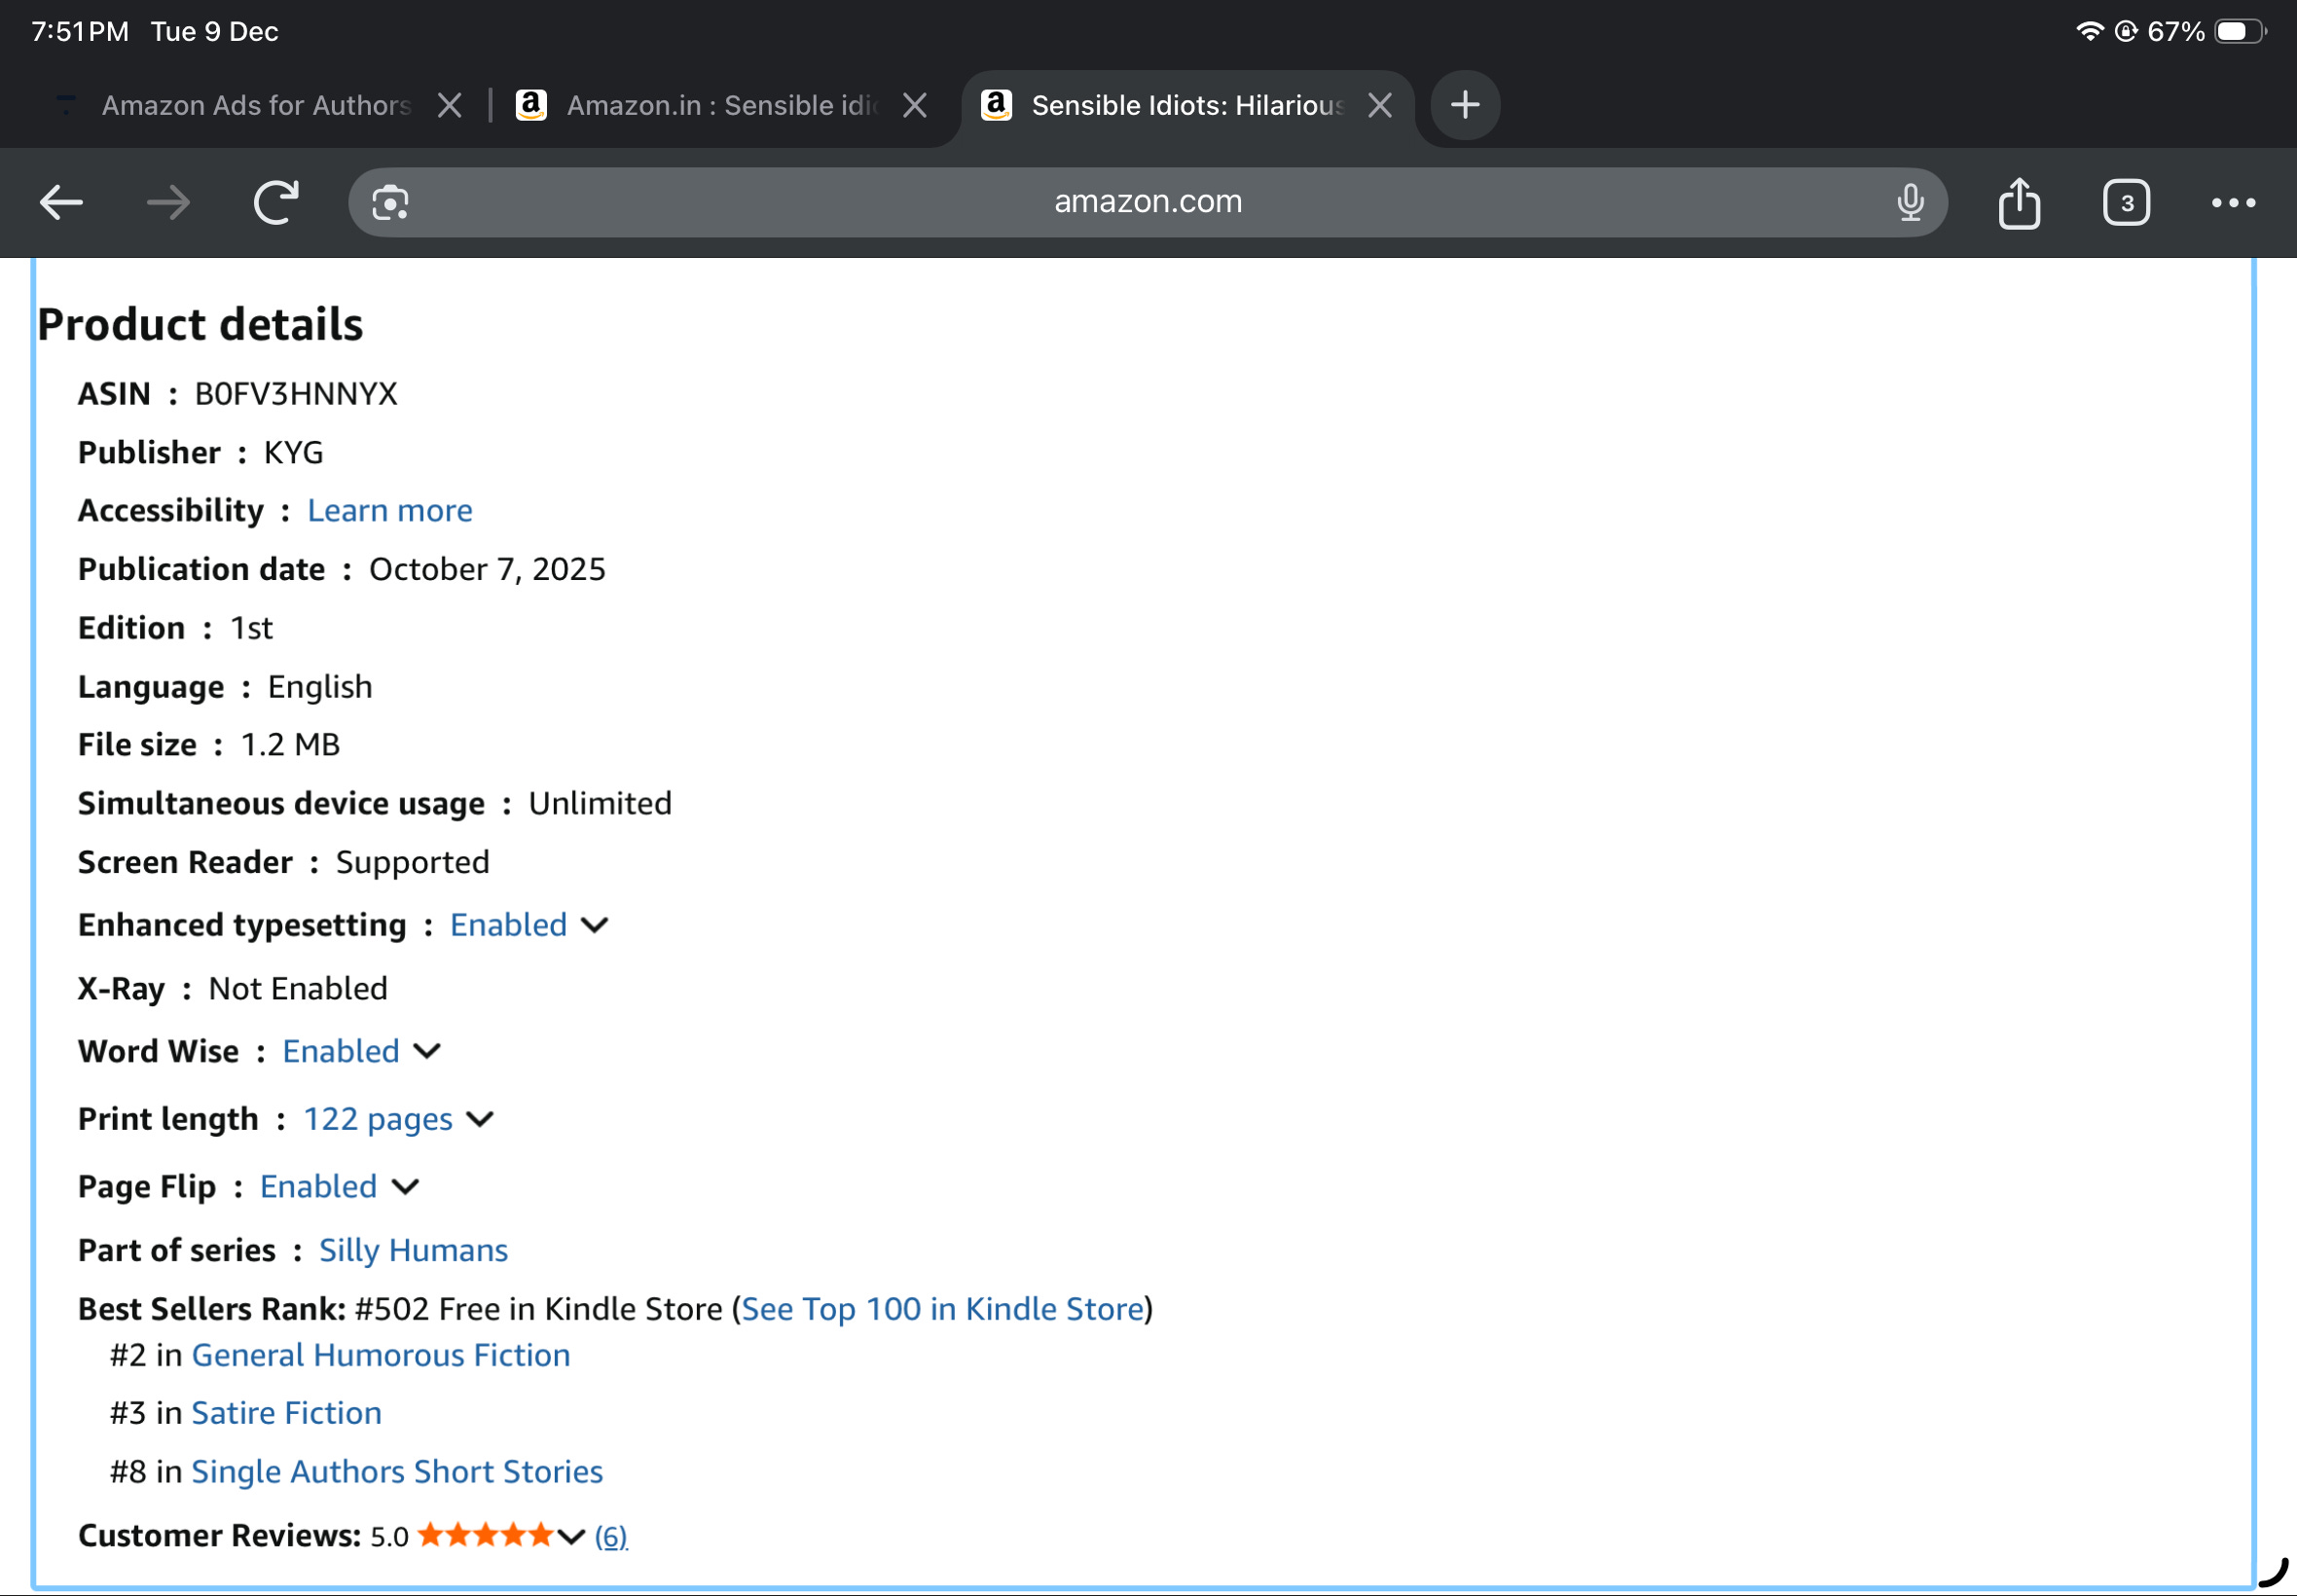
Task: Switch to Amazon.in Sensible idiots tab
Action: click(720, 105)
